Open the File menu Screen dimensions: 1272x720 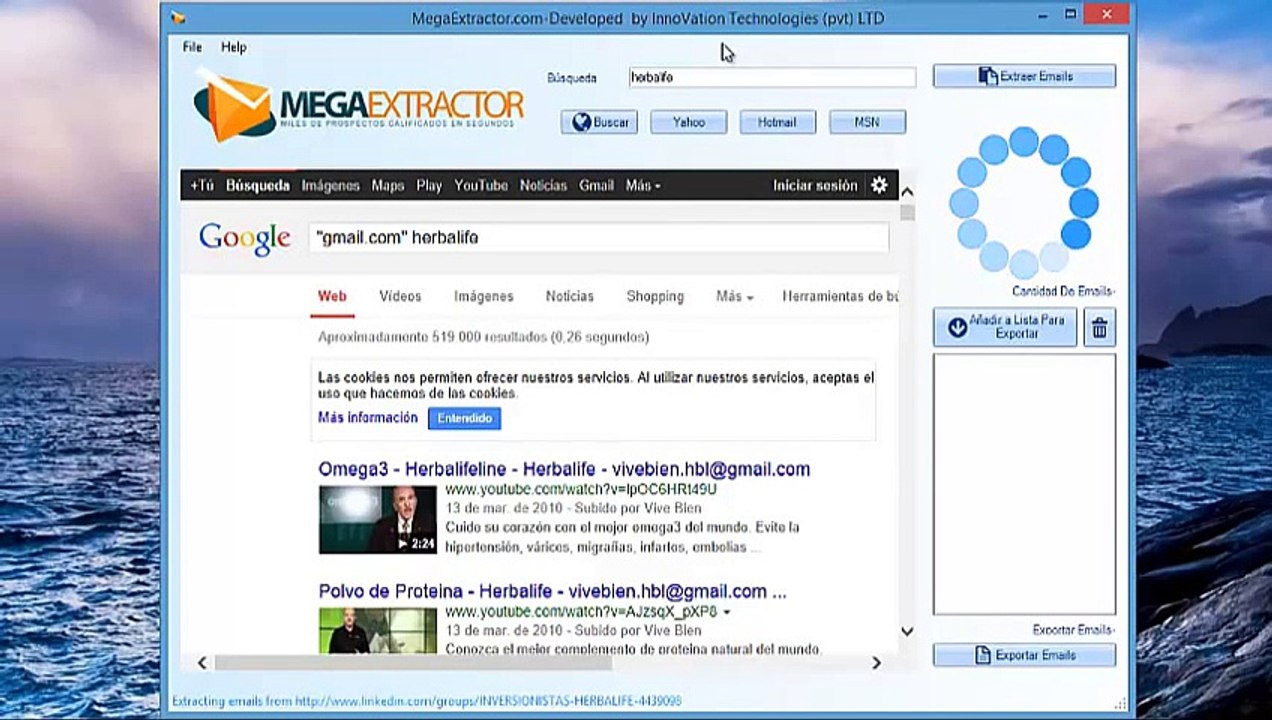pos(192,47)
